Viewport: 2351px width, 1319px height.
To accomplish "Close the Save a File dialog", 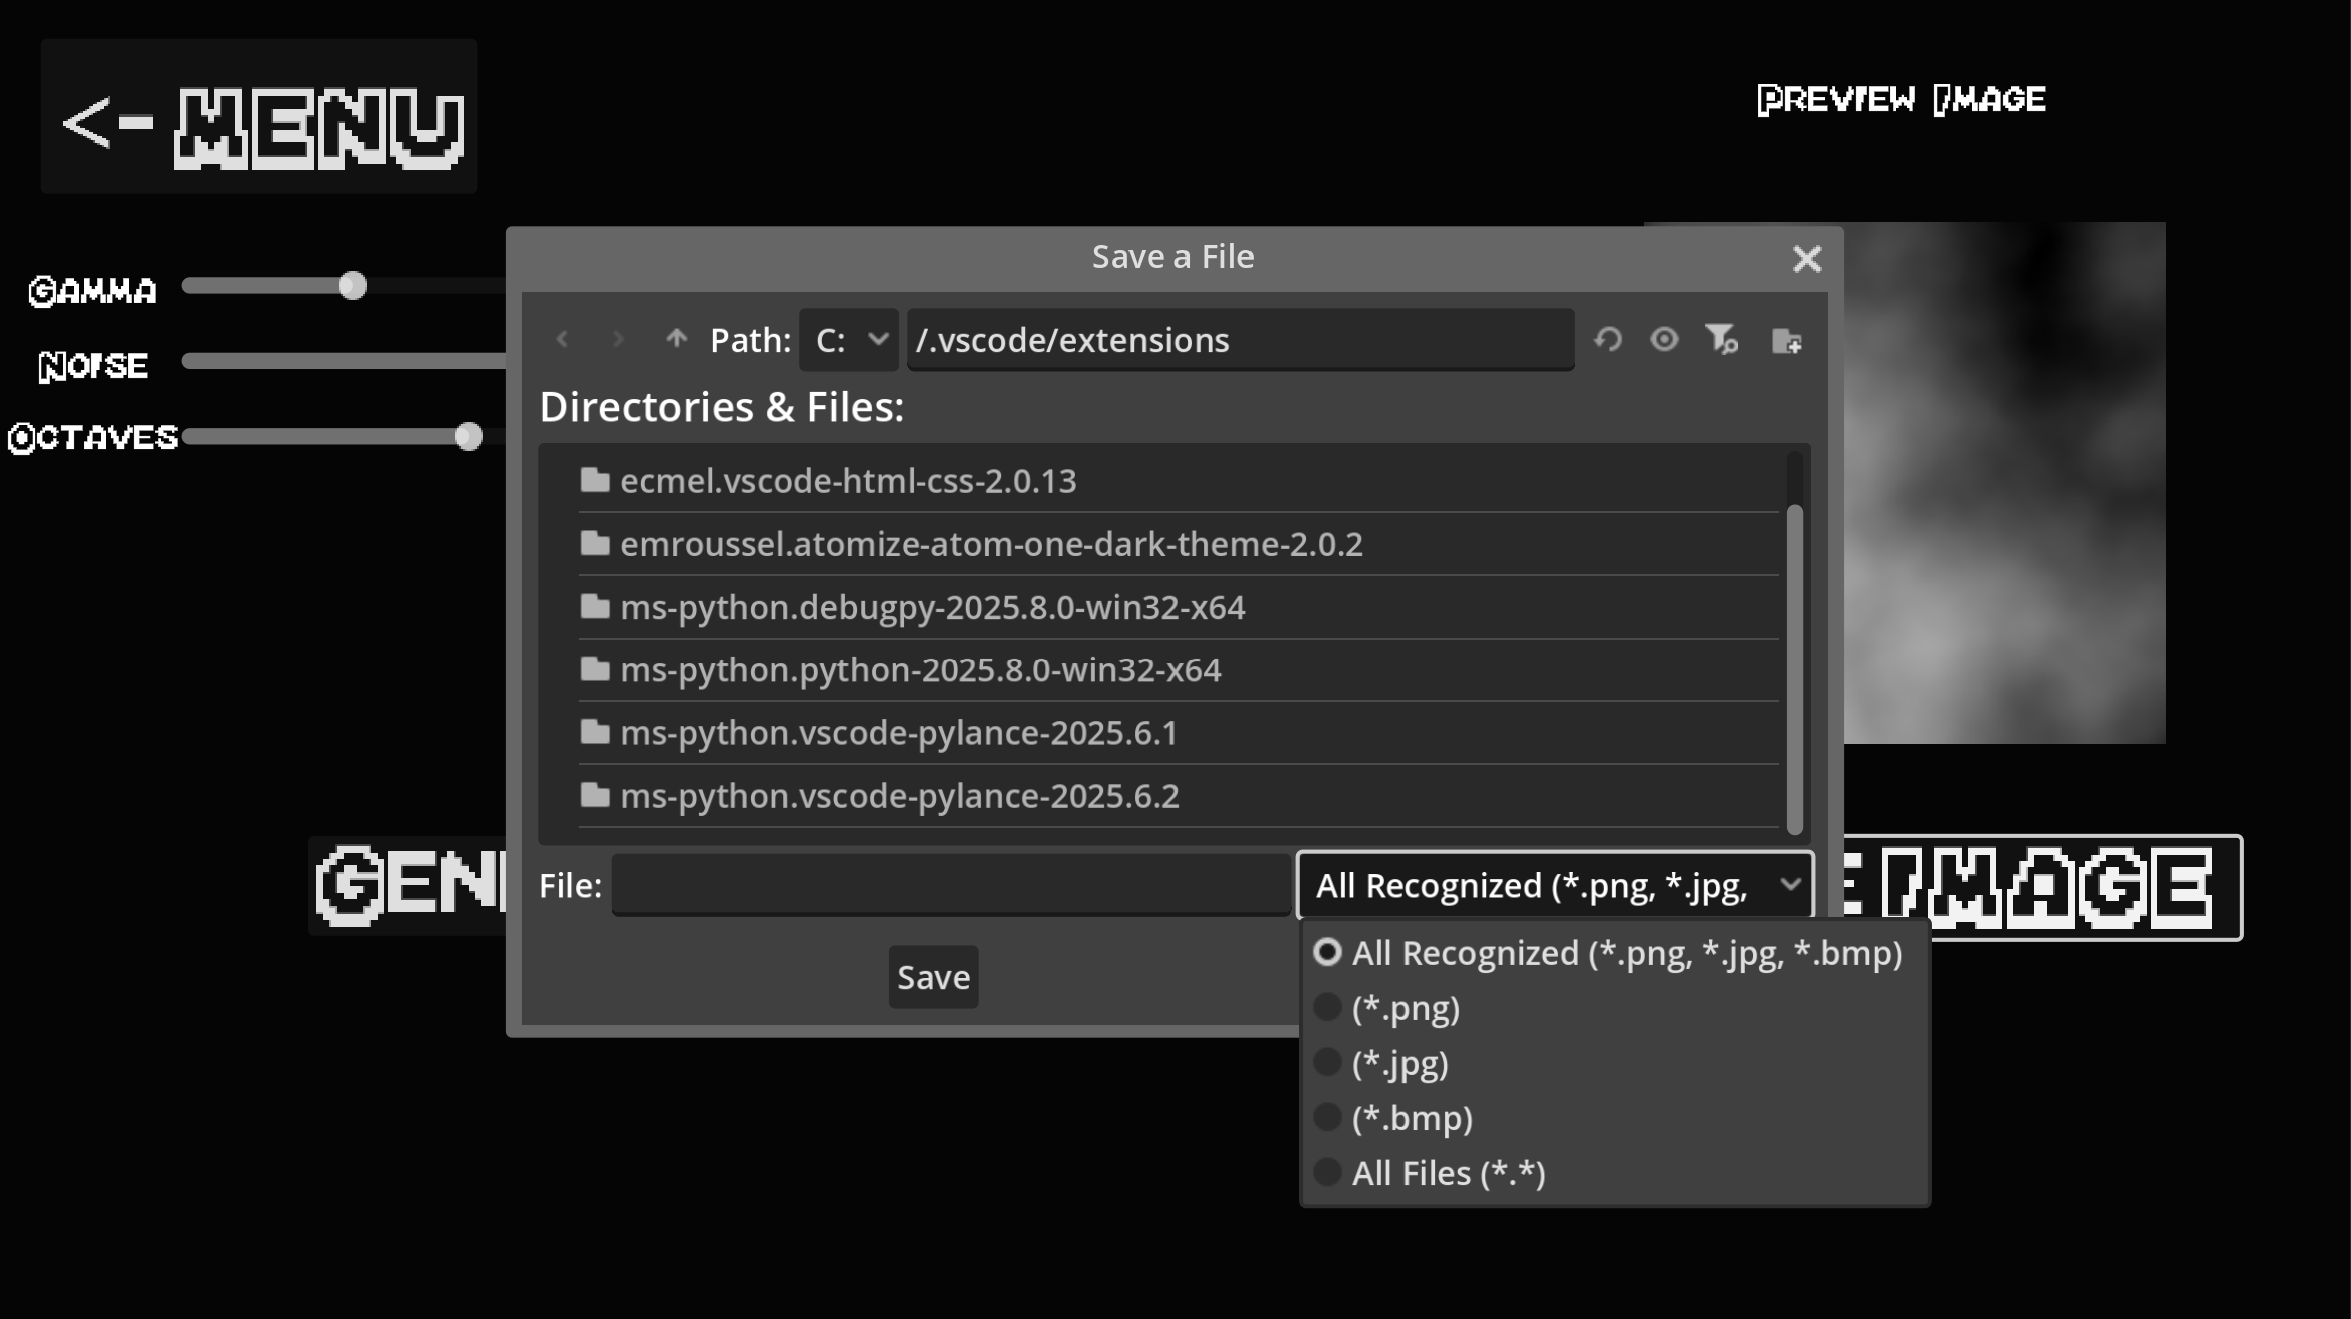I will (1806, 259).
